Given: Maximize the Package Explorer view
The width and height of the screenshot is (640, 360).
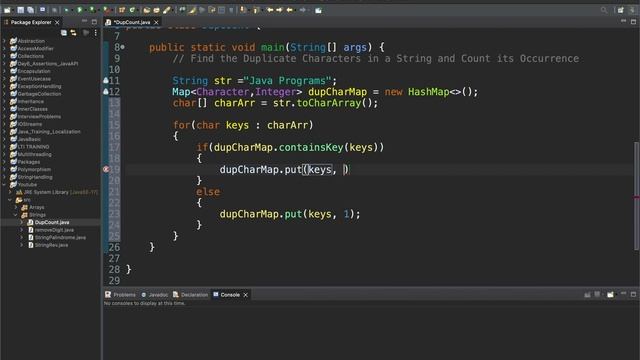Looking at the screenshot, I should click(x=94, y=22).
